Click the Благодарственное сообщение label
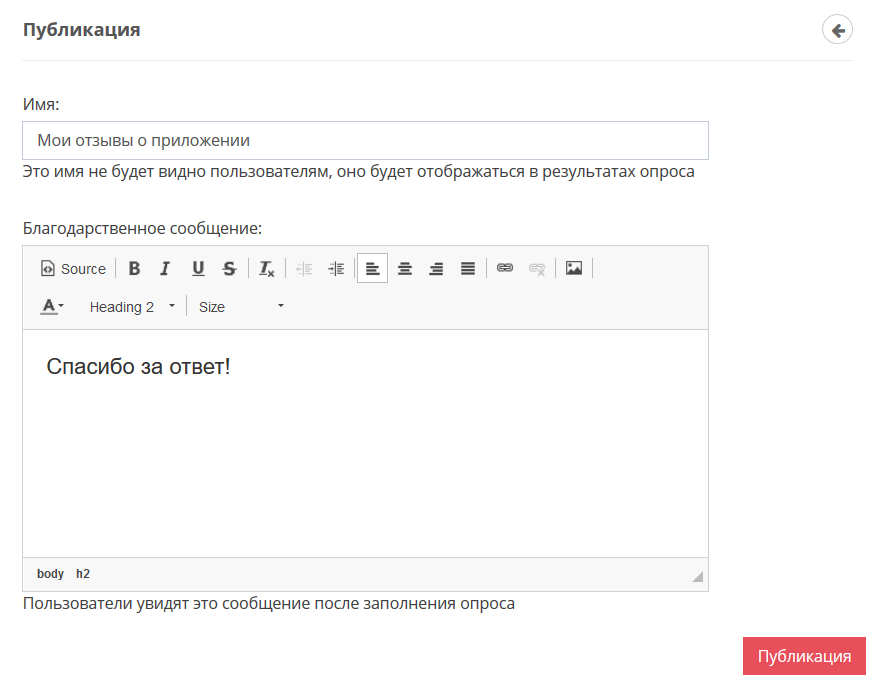Image resolution: width=876 pixels, height=692 pixels. (x=142, y=228)
